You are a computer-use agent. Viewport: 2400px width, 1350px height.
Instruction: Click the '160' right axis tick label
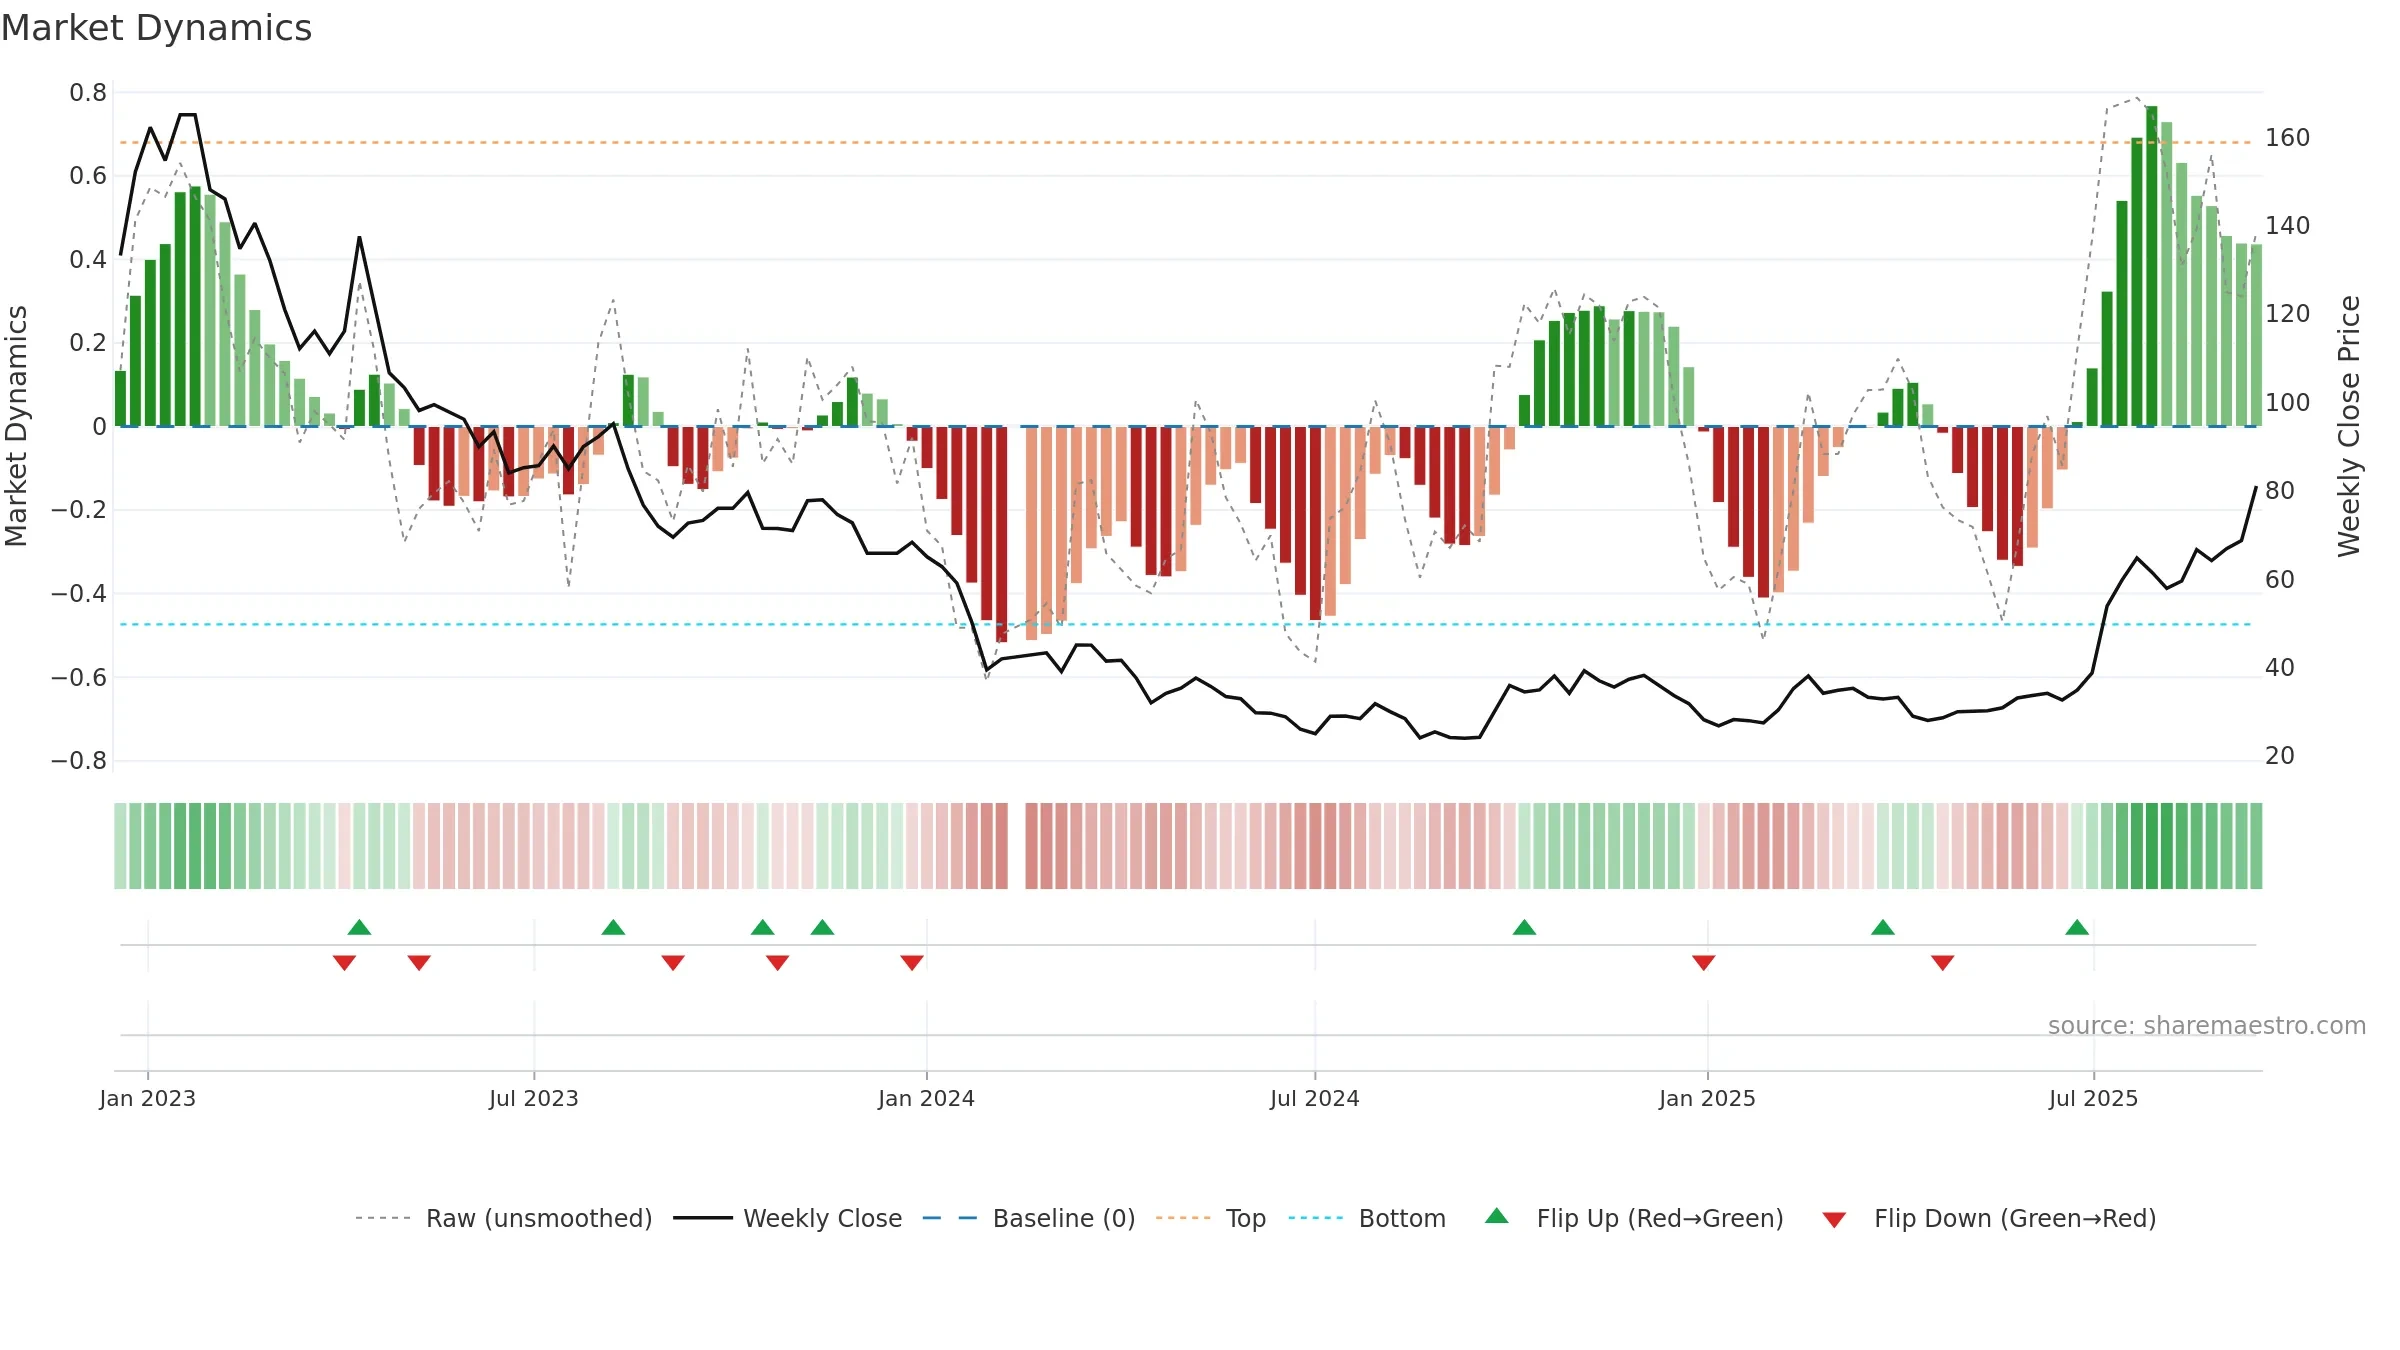coord(2288,138)
